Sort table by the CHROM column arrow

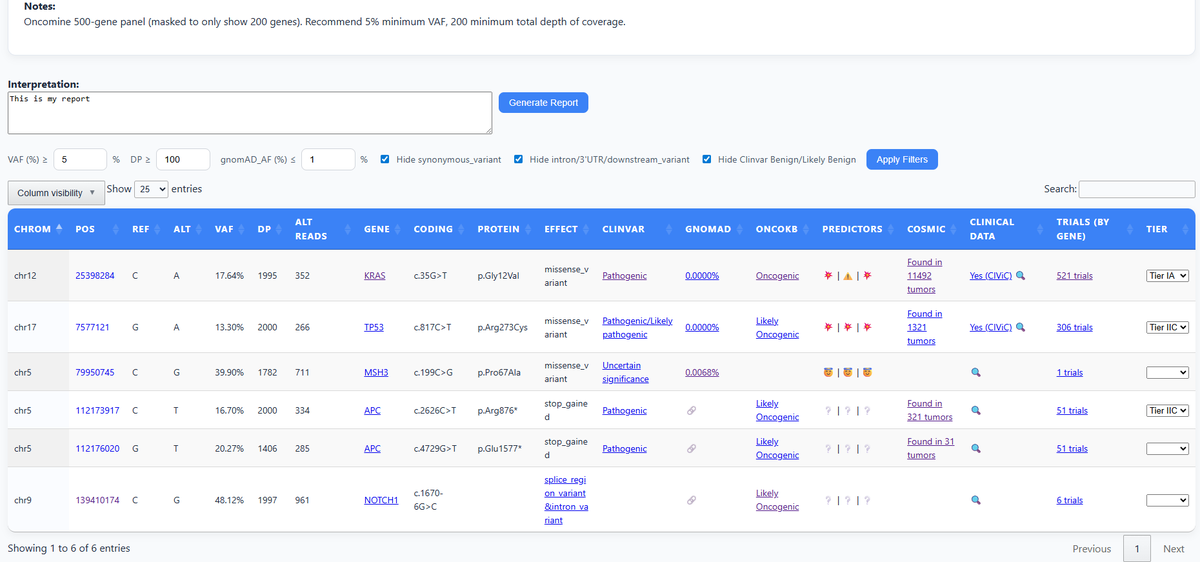59,229
